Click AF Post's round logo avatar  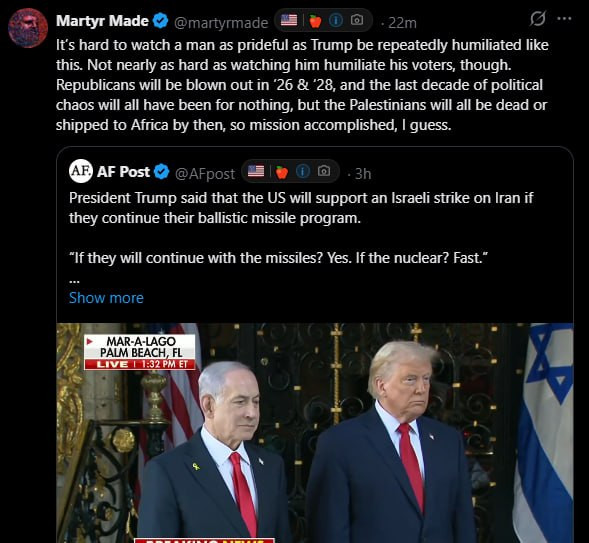coord(81,171)
